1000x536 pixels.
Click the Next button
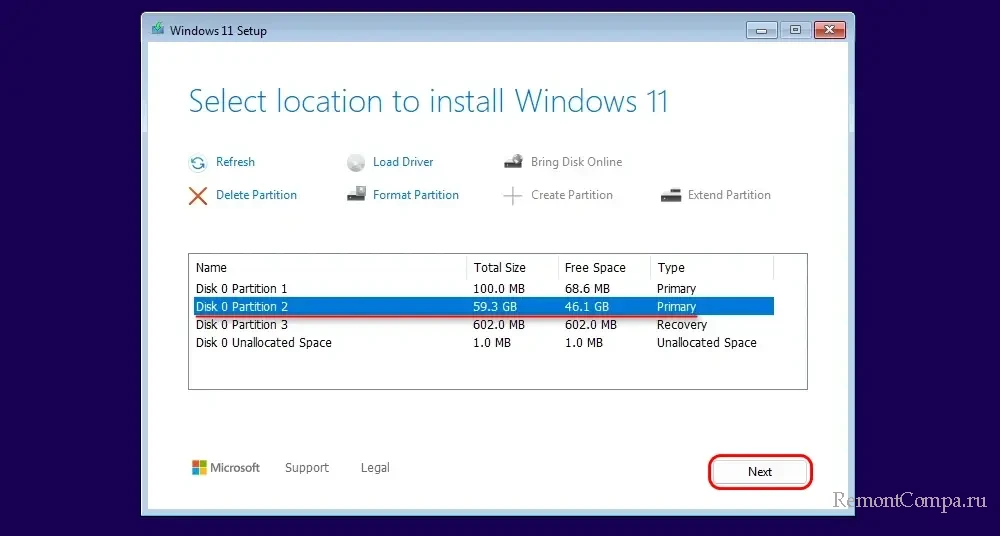click(760, 472)
